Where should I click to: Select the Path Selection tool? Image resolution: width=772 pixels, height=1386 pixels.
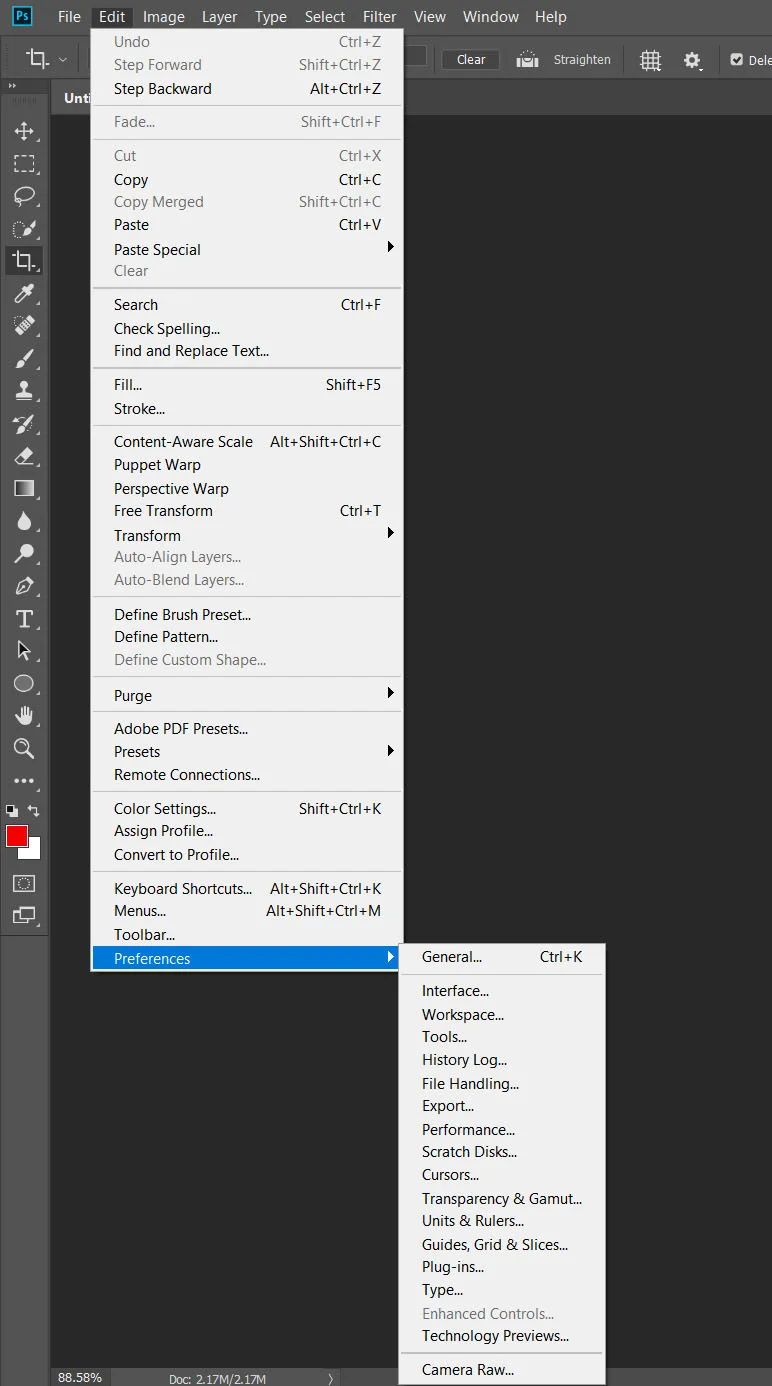click(24, 651)
